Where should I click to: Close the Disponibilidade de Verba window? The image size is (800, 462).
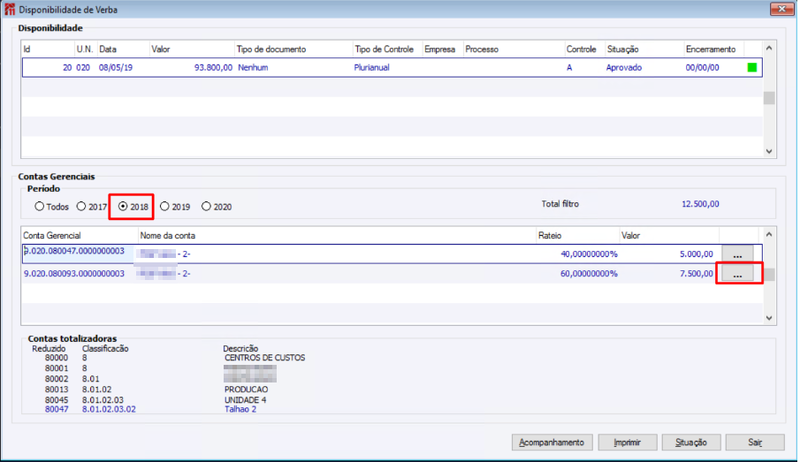pyautogui.click(x=781, y=9)
